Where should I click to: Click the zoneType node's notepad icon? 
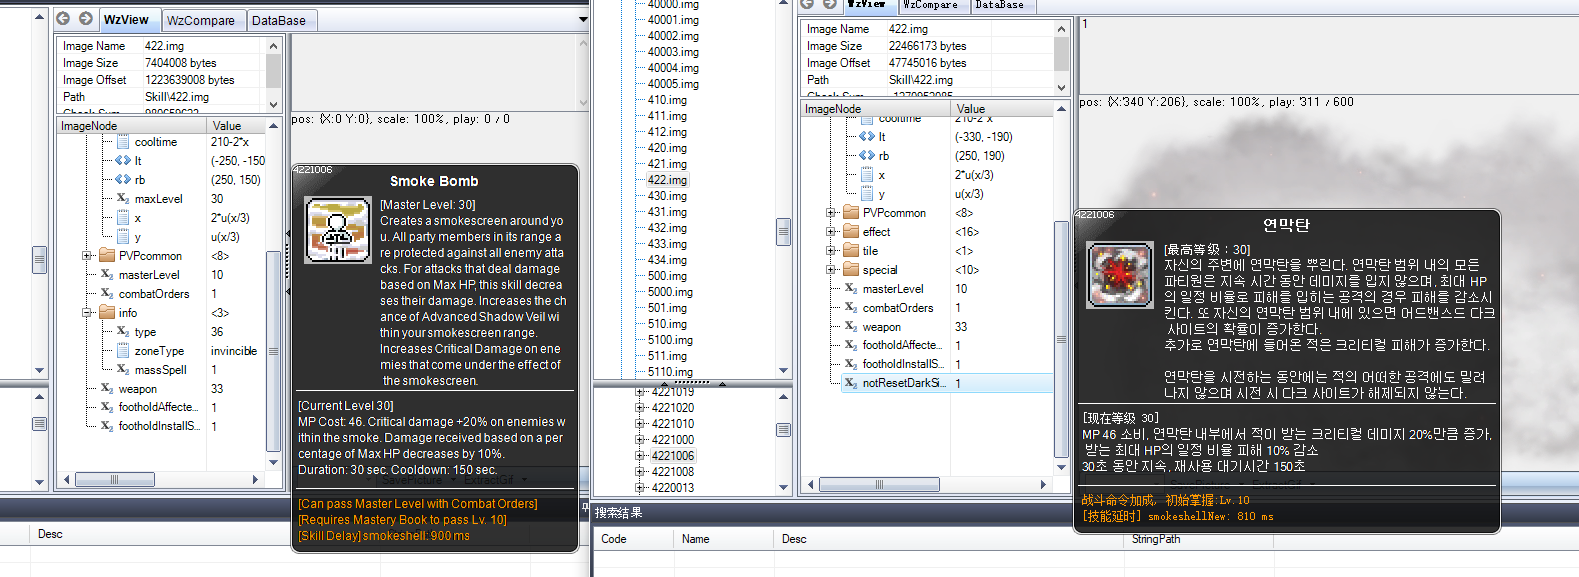pyautogui.click(x=123, y=351)
